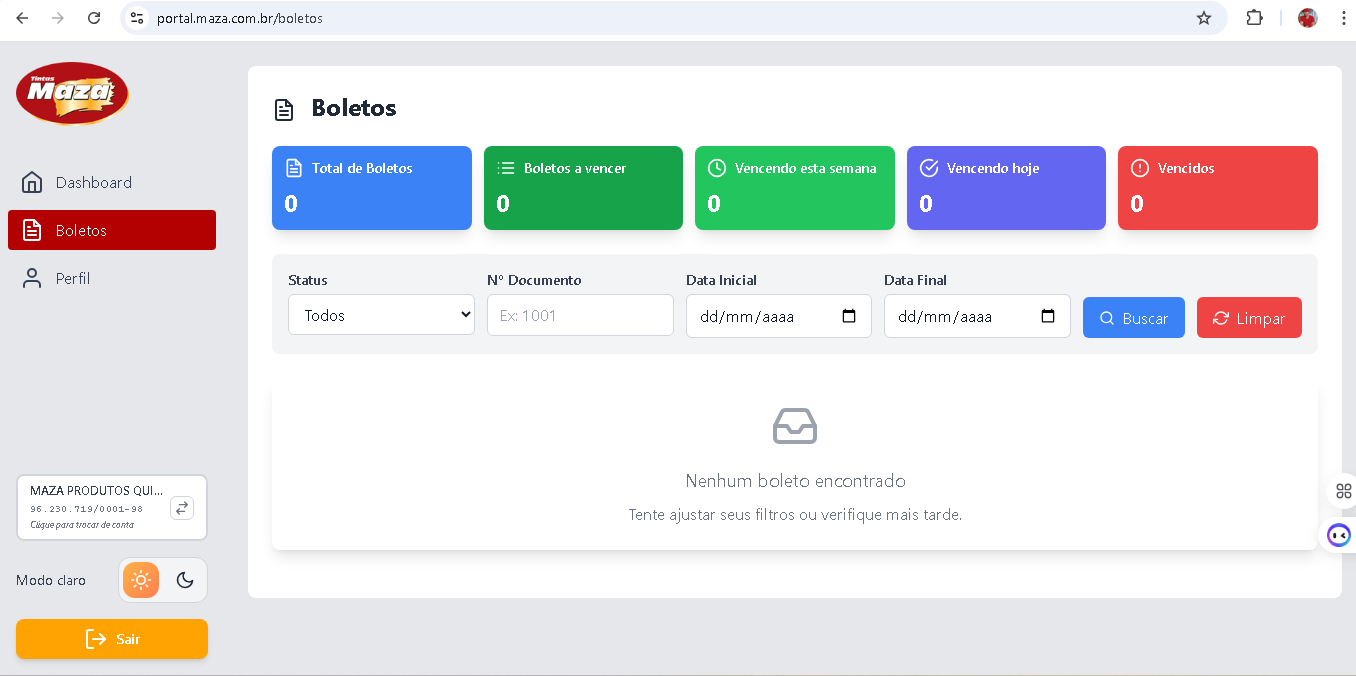1356x676 pixels.
Task: Click the Sair logout button
Action: [112, 639]
